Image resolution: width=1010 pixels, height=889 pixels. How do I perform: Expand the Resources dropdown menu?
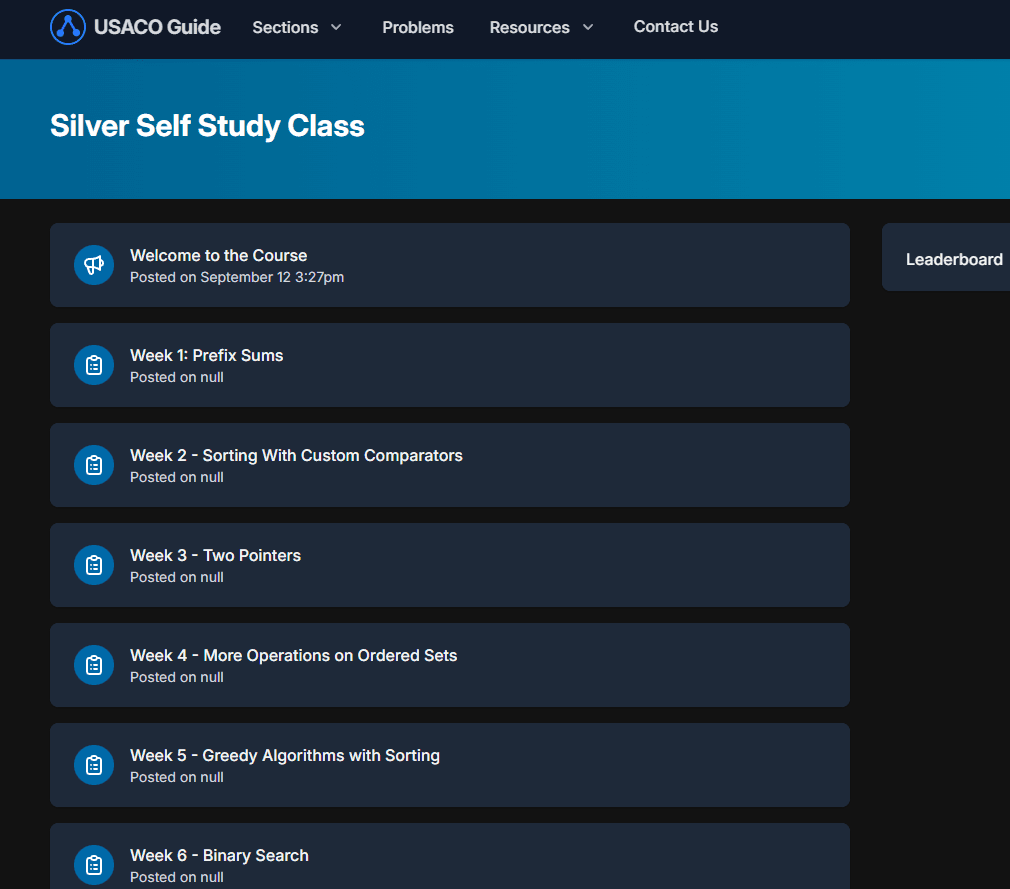pos(541,27)
